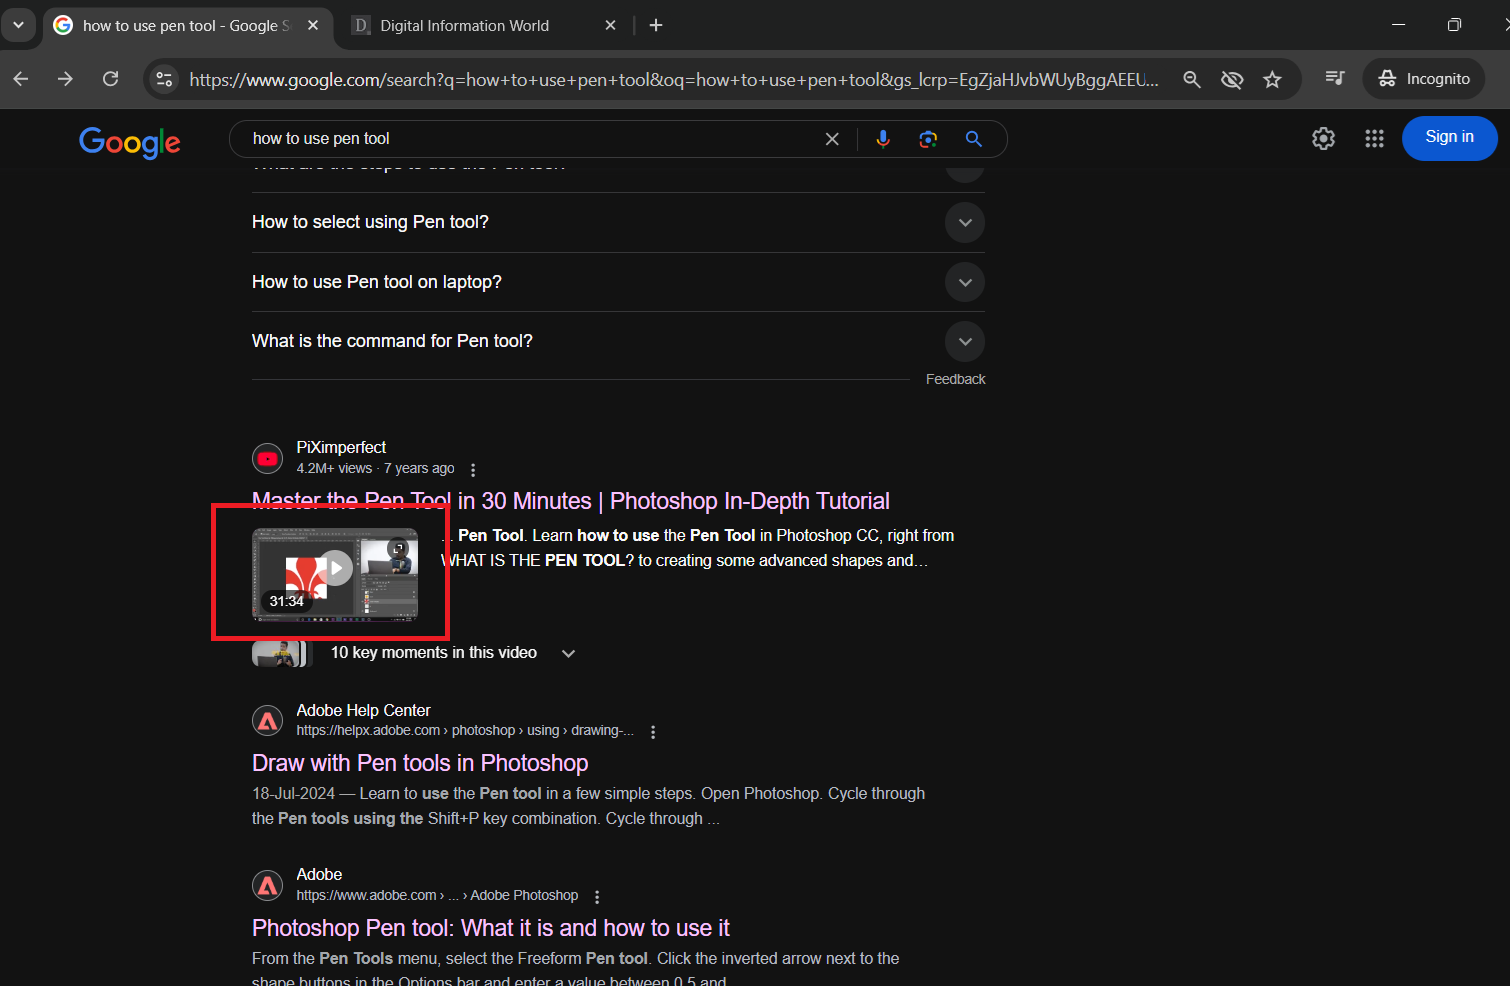The image size is (1510, 986).
Task: View site information in address bar
Action: coord(164,79)
